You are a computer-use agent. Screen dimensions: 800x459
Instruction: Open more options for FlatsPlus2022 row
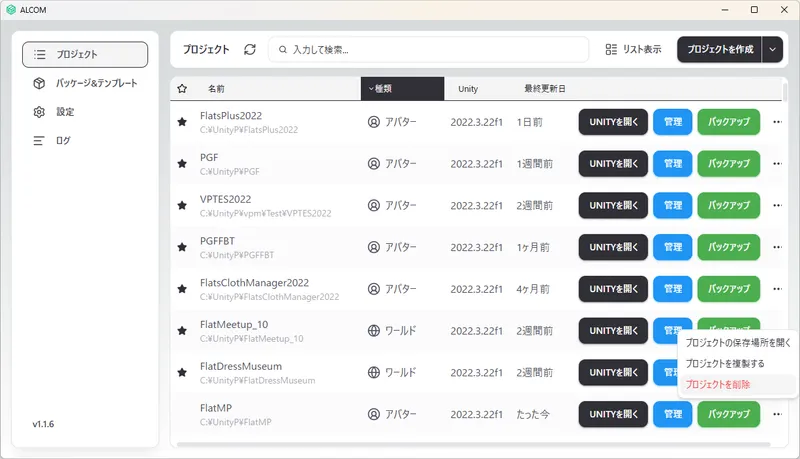[x=777, y=122]
